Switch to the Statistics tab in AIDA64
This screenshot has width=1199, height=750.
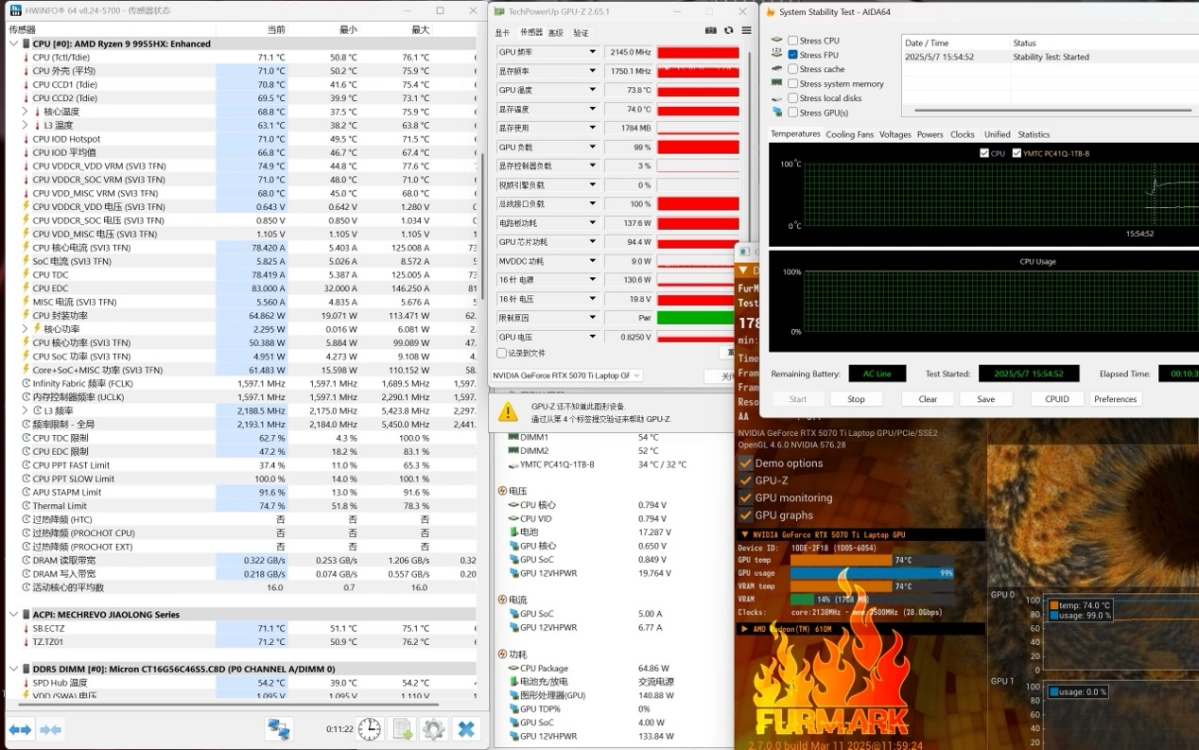(x=1033, y=134)
